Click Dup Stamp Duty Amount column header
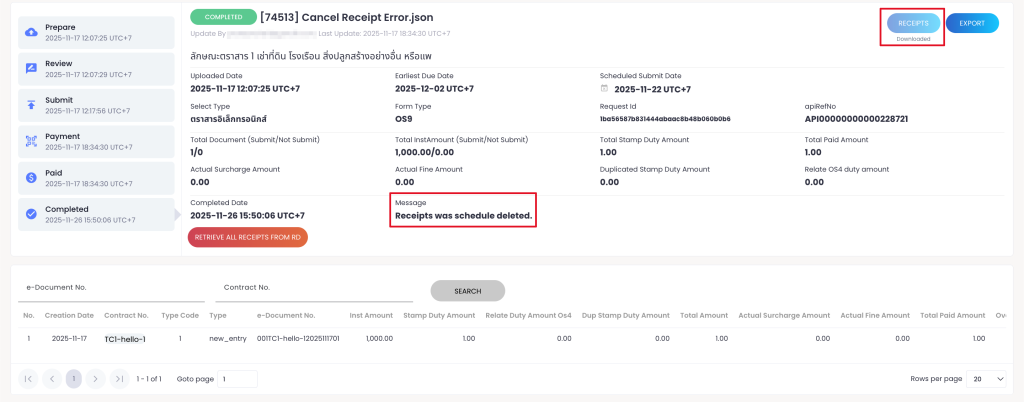1024x402 pixels. (626, 315)
